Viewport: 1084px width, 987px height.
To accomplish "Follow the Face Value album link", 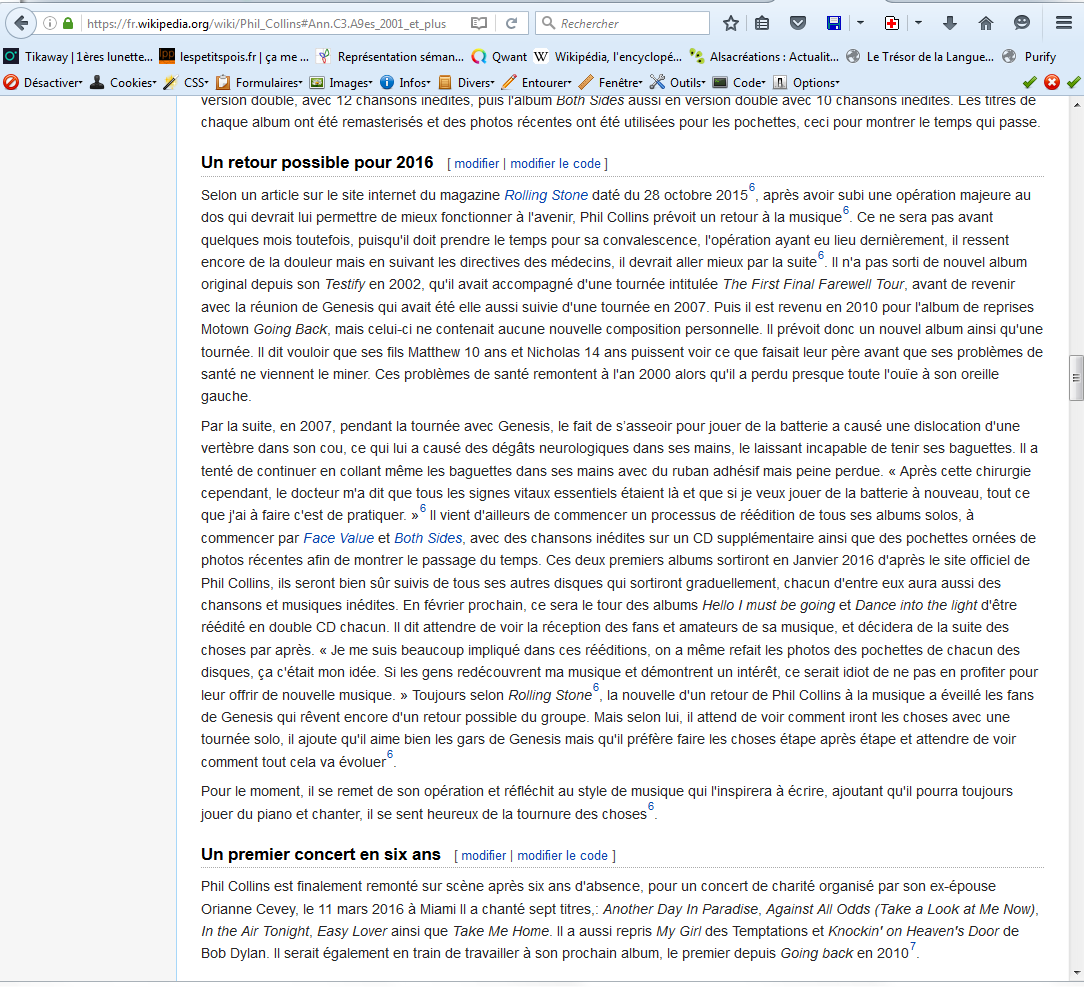I will [338, 538].
